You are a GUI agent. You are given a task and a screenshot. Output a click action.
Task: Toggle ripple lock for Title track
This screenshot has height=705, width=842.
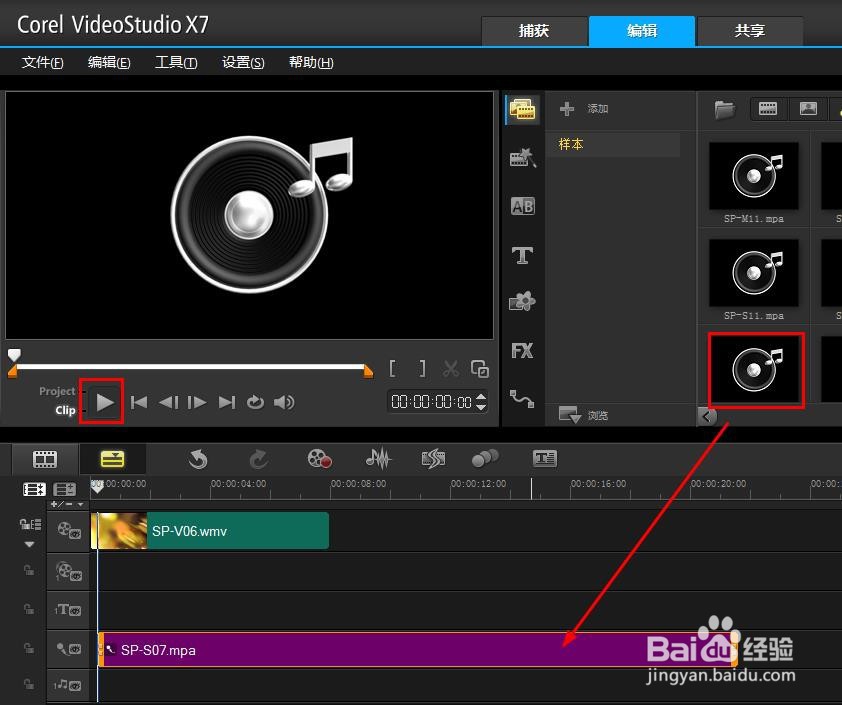[29, 609]
